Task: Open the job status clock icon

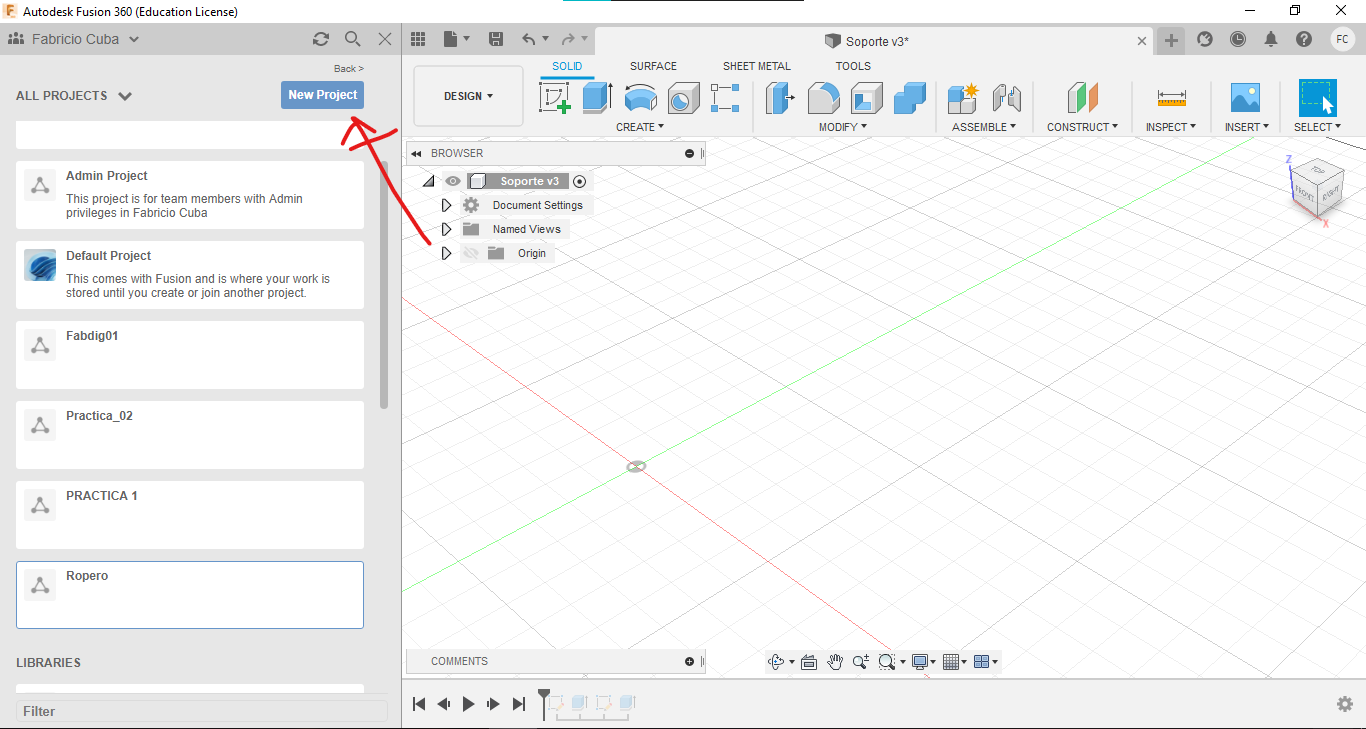Action: click(x=1238, y=39)
